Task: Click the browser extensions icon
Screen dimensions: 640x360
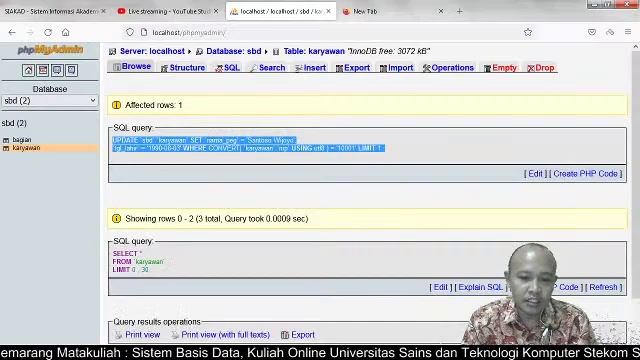Action: coord(610,32)
